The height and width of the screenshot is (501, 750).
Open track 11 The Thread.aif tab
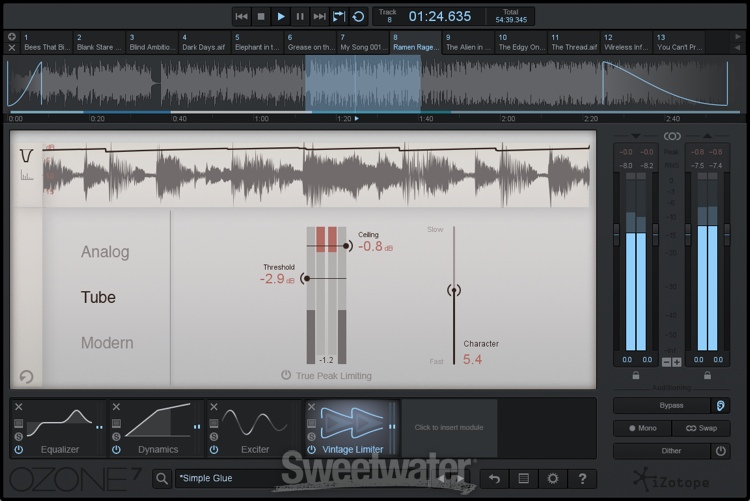574,43
